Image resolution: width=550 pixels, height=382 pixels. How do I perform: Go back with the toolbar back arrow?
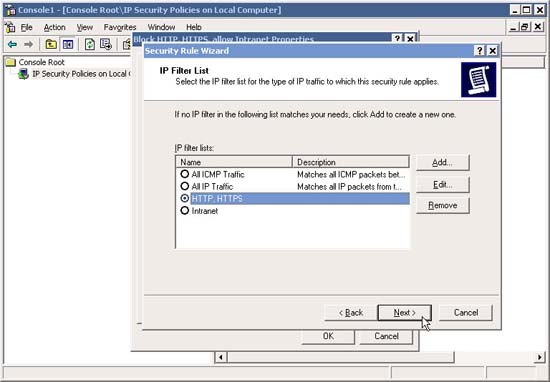click(x=12, y=45)
